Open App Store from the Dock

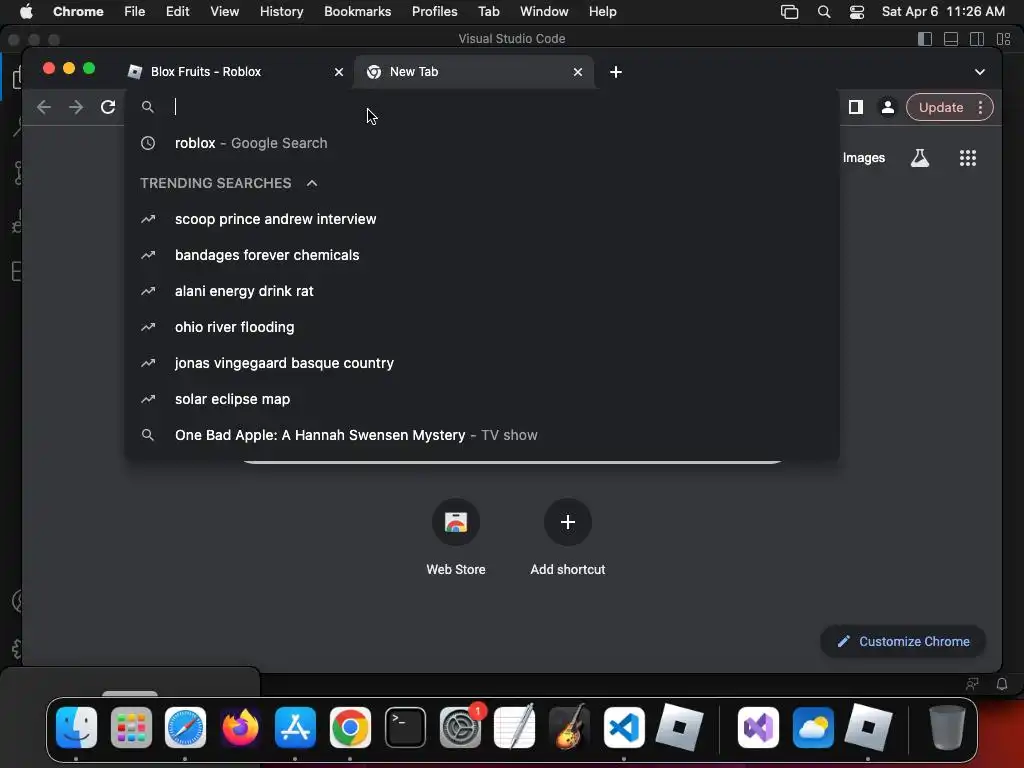(x=295, y=727)
